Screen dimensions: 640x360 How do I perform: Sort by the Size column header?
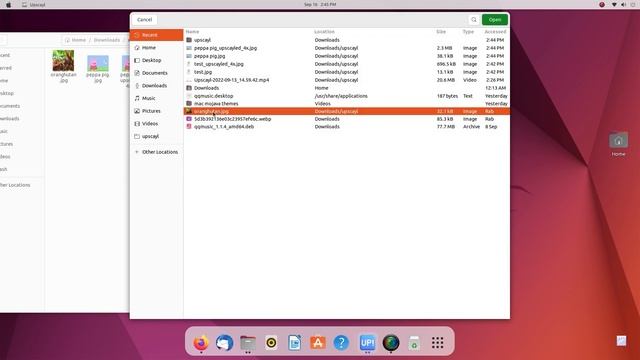441,32
